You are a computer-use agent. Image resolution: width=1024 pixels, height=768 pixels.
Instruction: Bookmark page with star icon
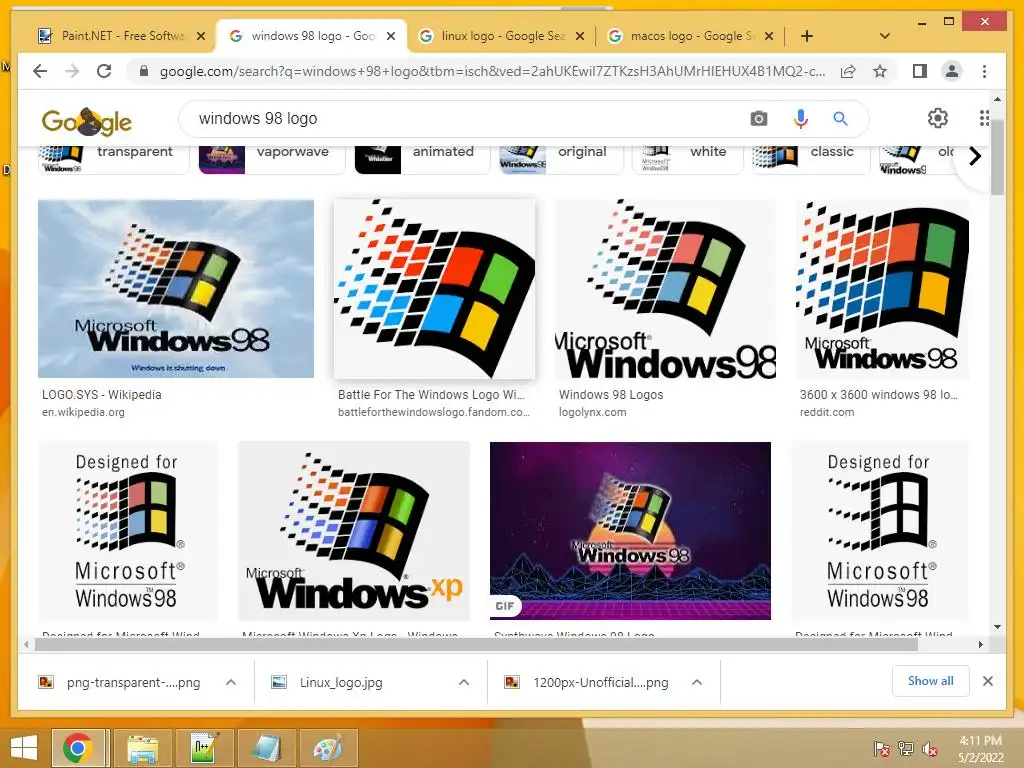tap(880, 71)
